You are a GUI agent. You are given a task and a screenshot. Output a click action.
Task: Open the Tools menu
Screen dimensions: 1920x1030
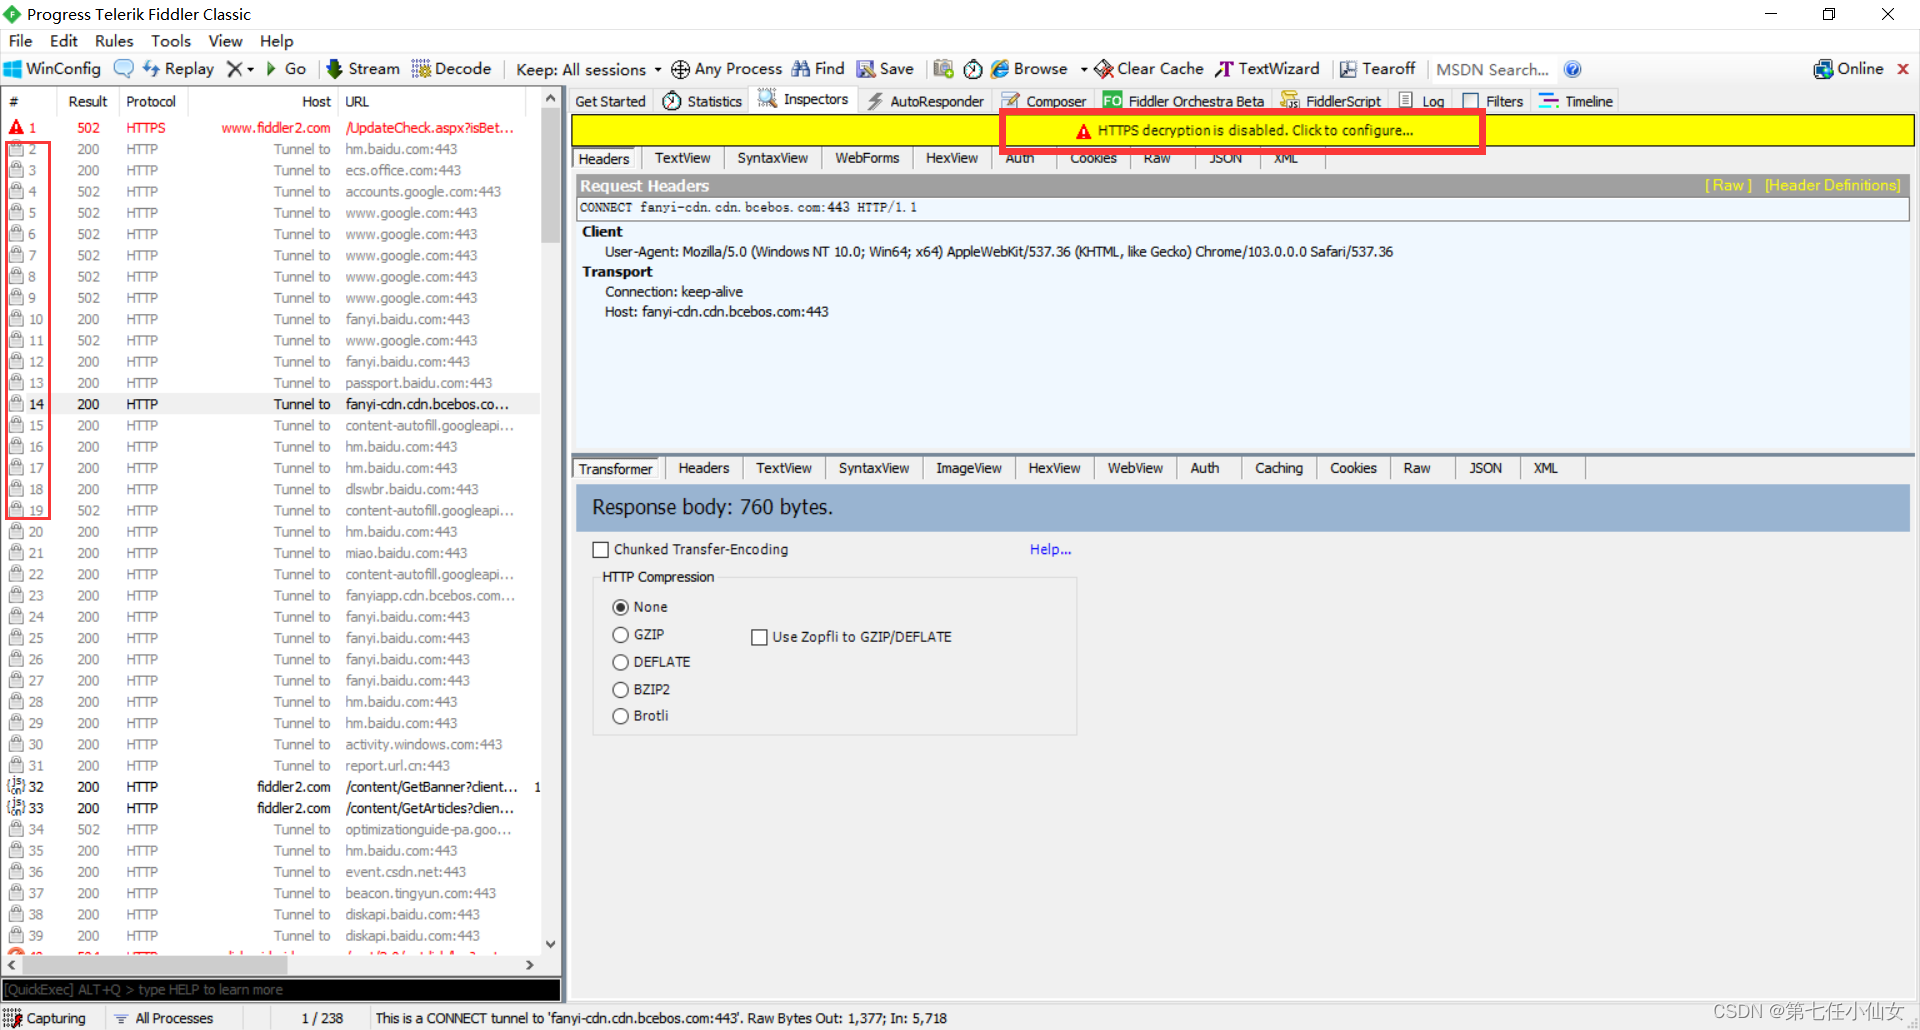click(x=171, y=41)
